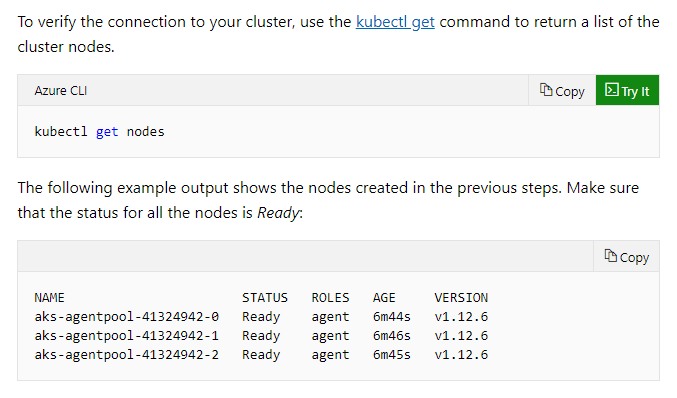Click the word 'nodes' in the command
Screen dimensions: 677x398
pyautogui.click(x=146, y=131)
